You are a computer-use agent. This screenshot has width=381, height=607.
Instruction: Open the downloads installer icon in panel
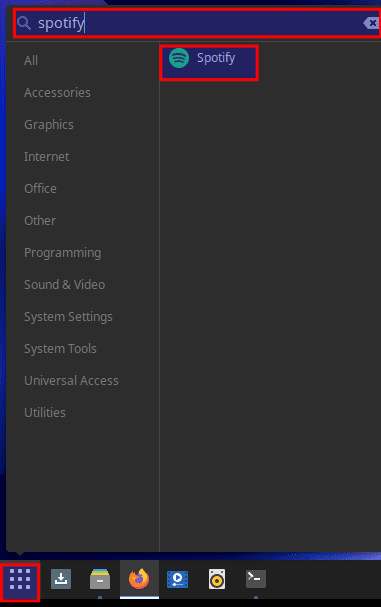pyautogui.click(x=61, y=579)
